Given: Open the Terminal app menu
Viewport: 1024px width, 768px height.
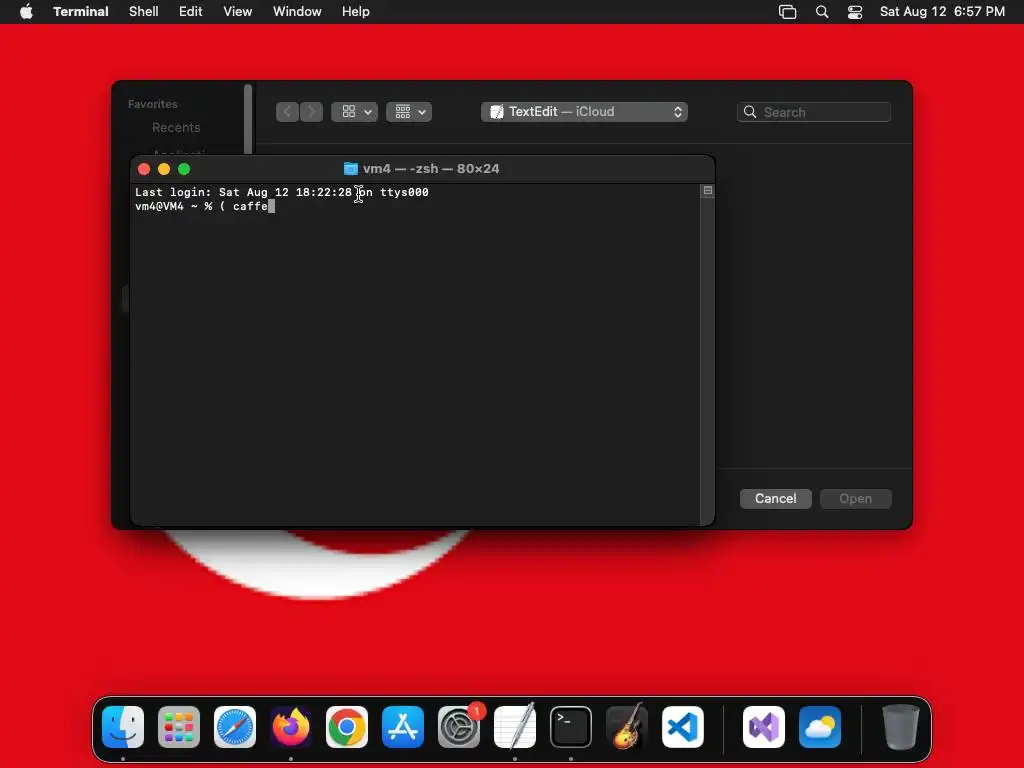Looking at the screenshot, I should click(81, 12).
